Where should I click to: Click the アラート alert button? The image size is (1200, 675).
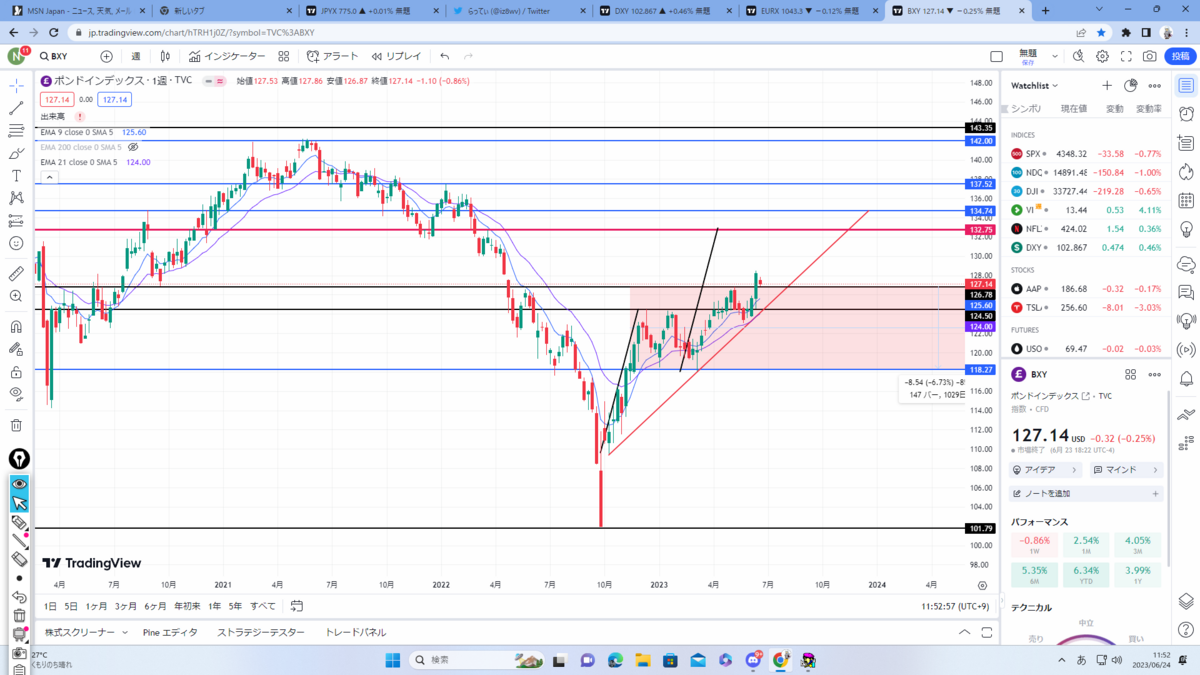point(333,56)
